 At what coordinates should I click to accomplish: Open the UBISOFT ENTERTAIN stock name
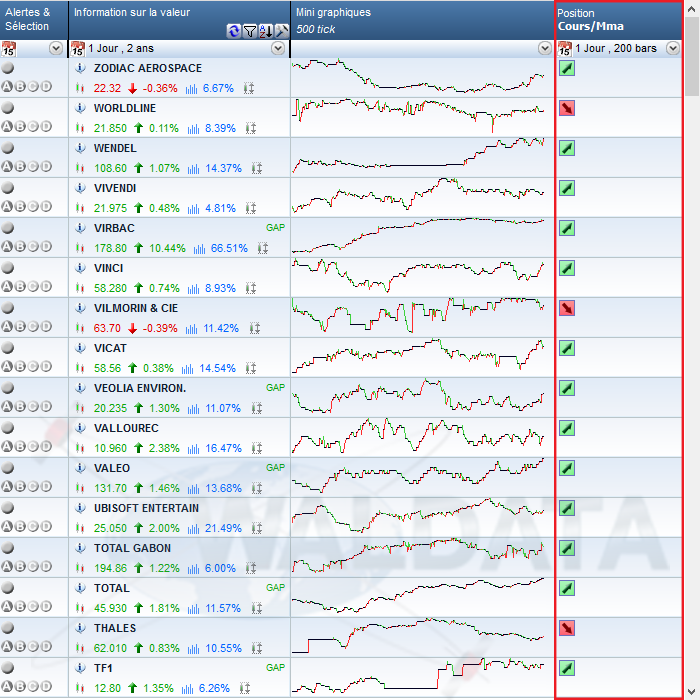pyautogui.click(x=146, y=508)
